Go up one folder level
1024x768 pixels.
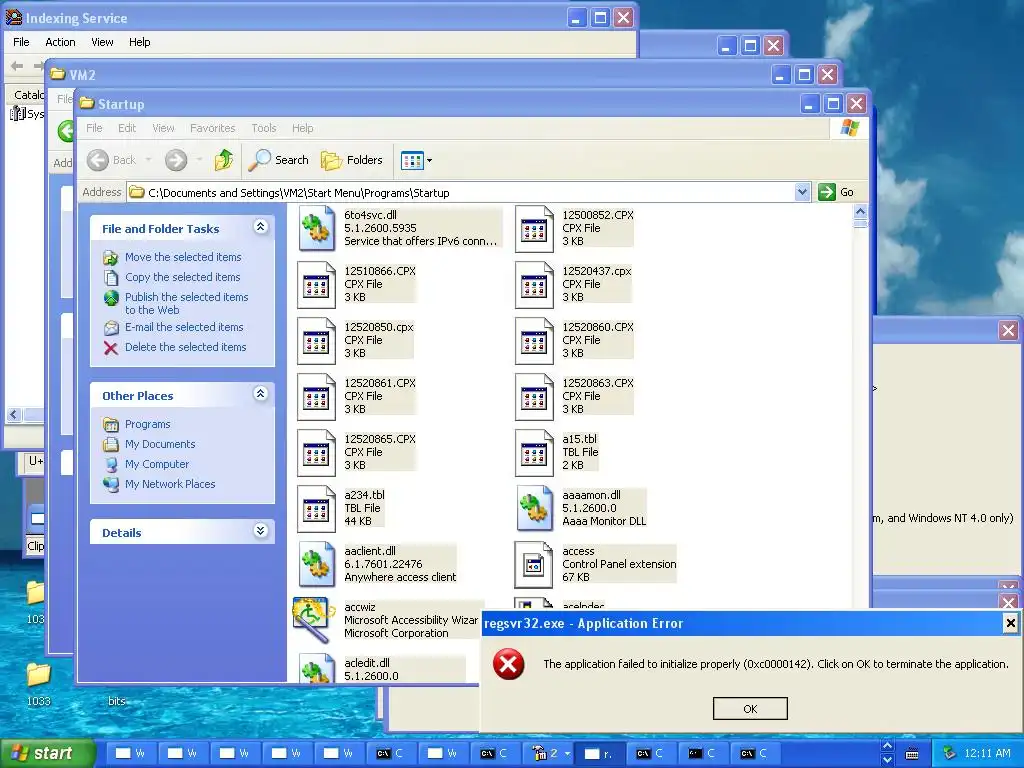pyautogui.click(x=224, y=160)
